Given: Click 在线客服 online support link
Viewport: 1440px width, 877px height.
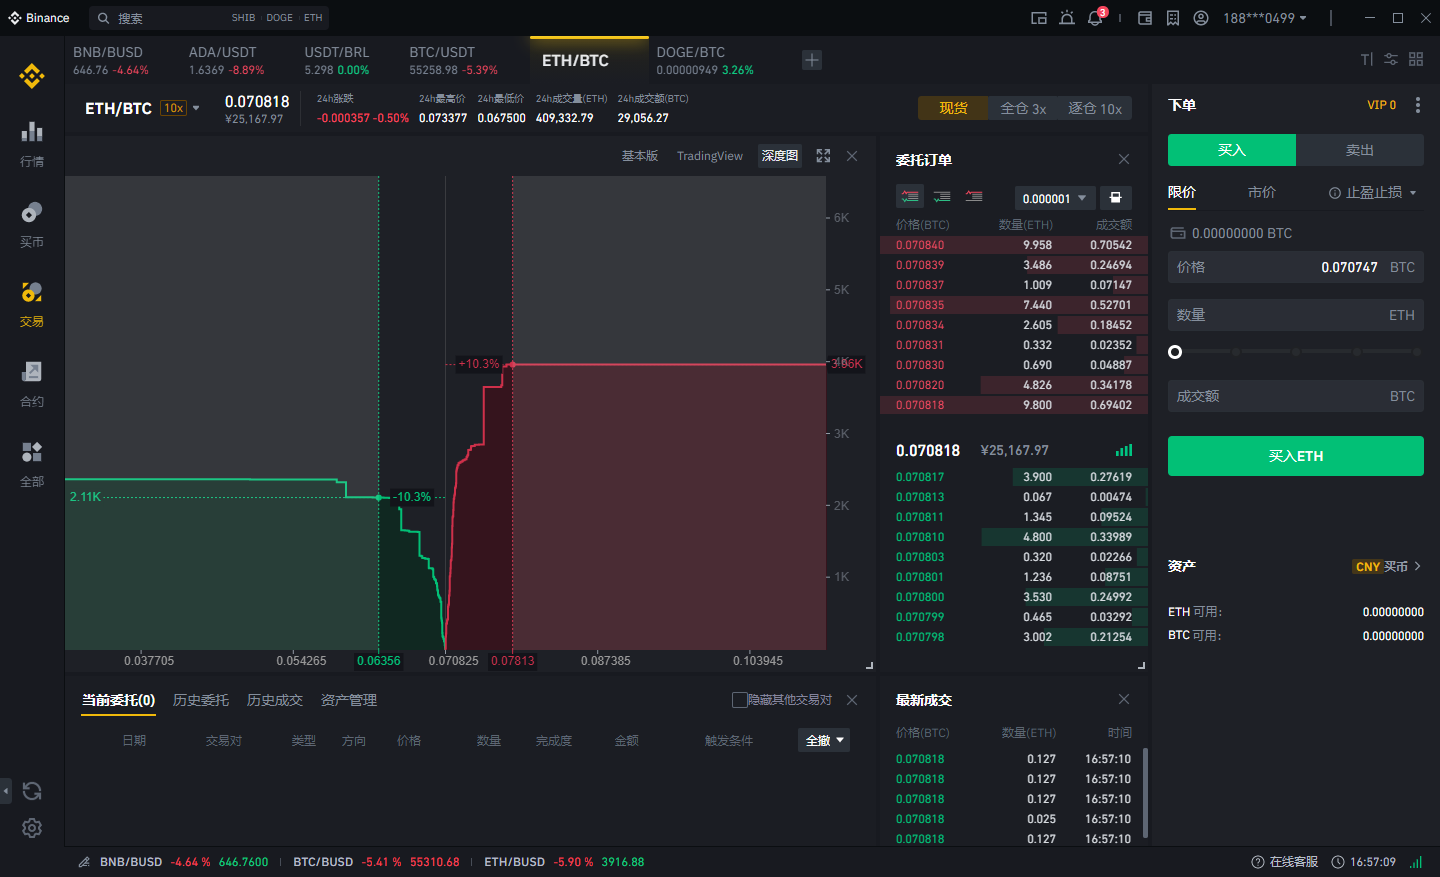Looking at the screenshot, I should pos(1285,862).
